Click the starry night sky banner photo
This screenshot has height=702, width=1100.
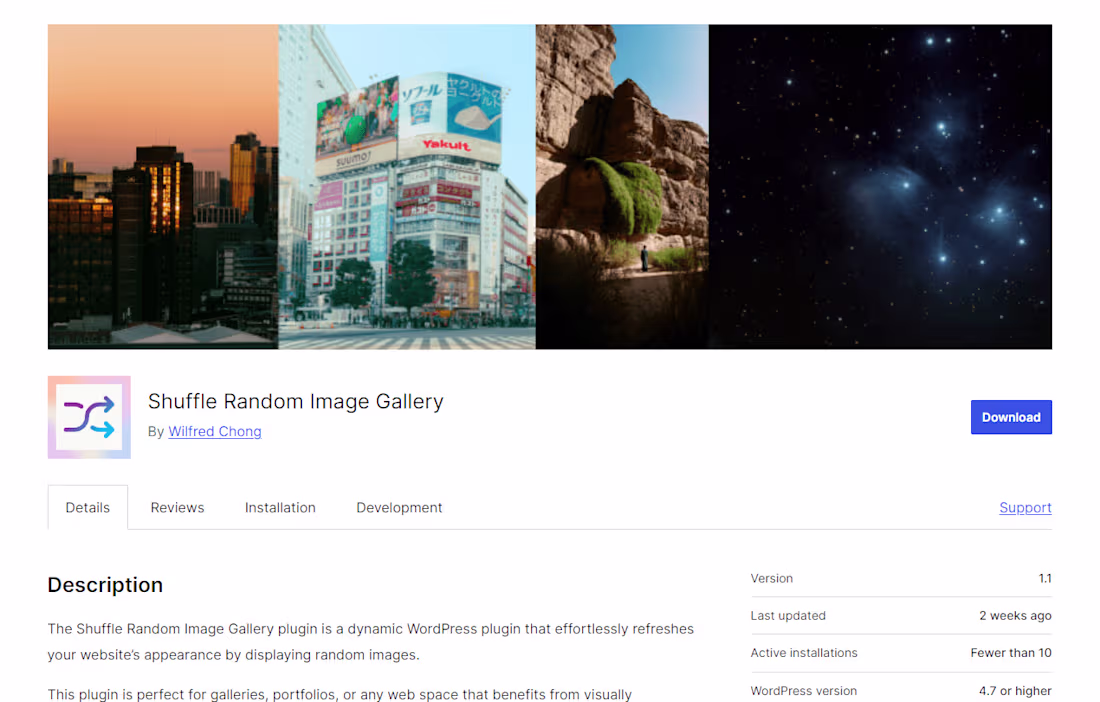point(880,187)
